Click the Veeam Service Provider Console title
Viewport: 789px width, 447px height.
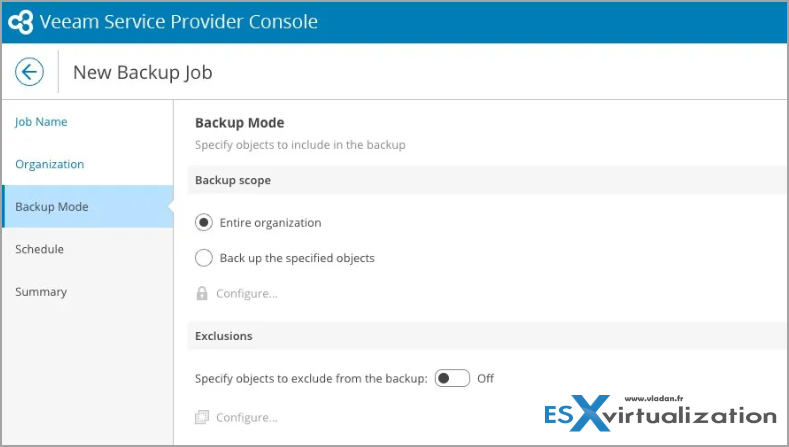[x=179, y=22]
